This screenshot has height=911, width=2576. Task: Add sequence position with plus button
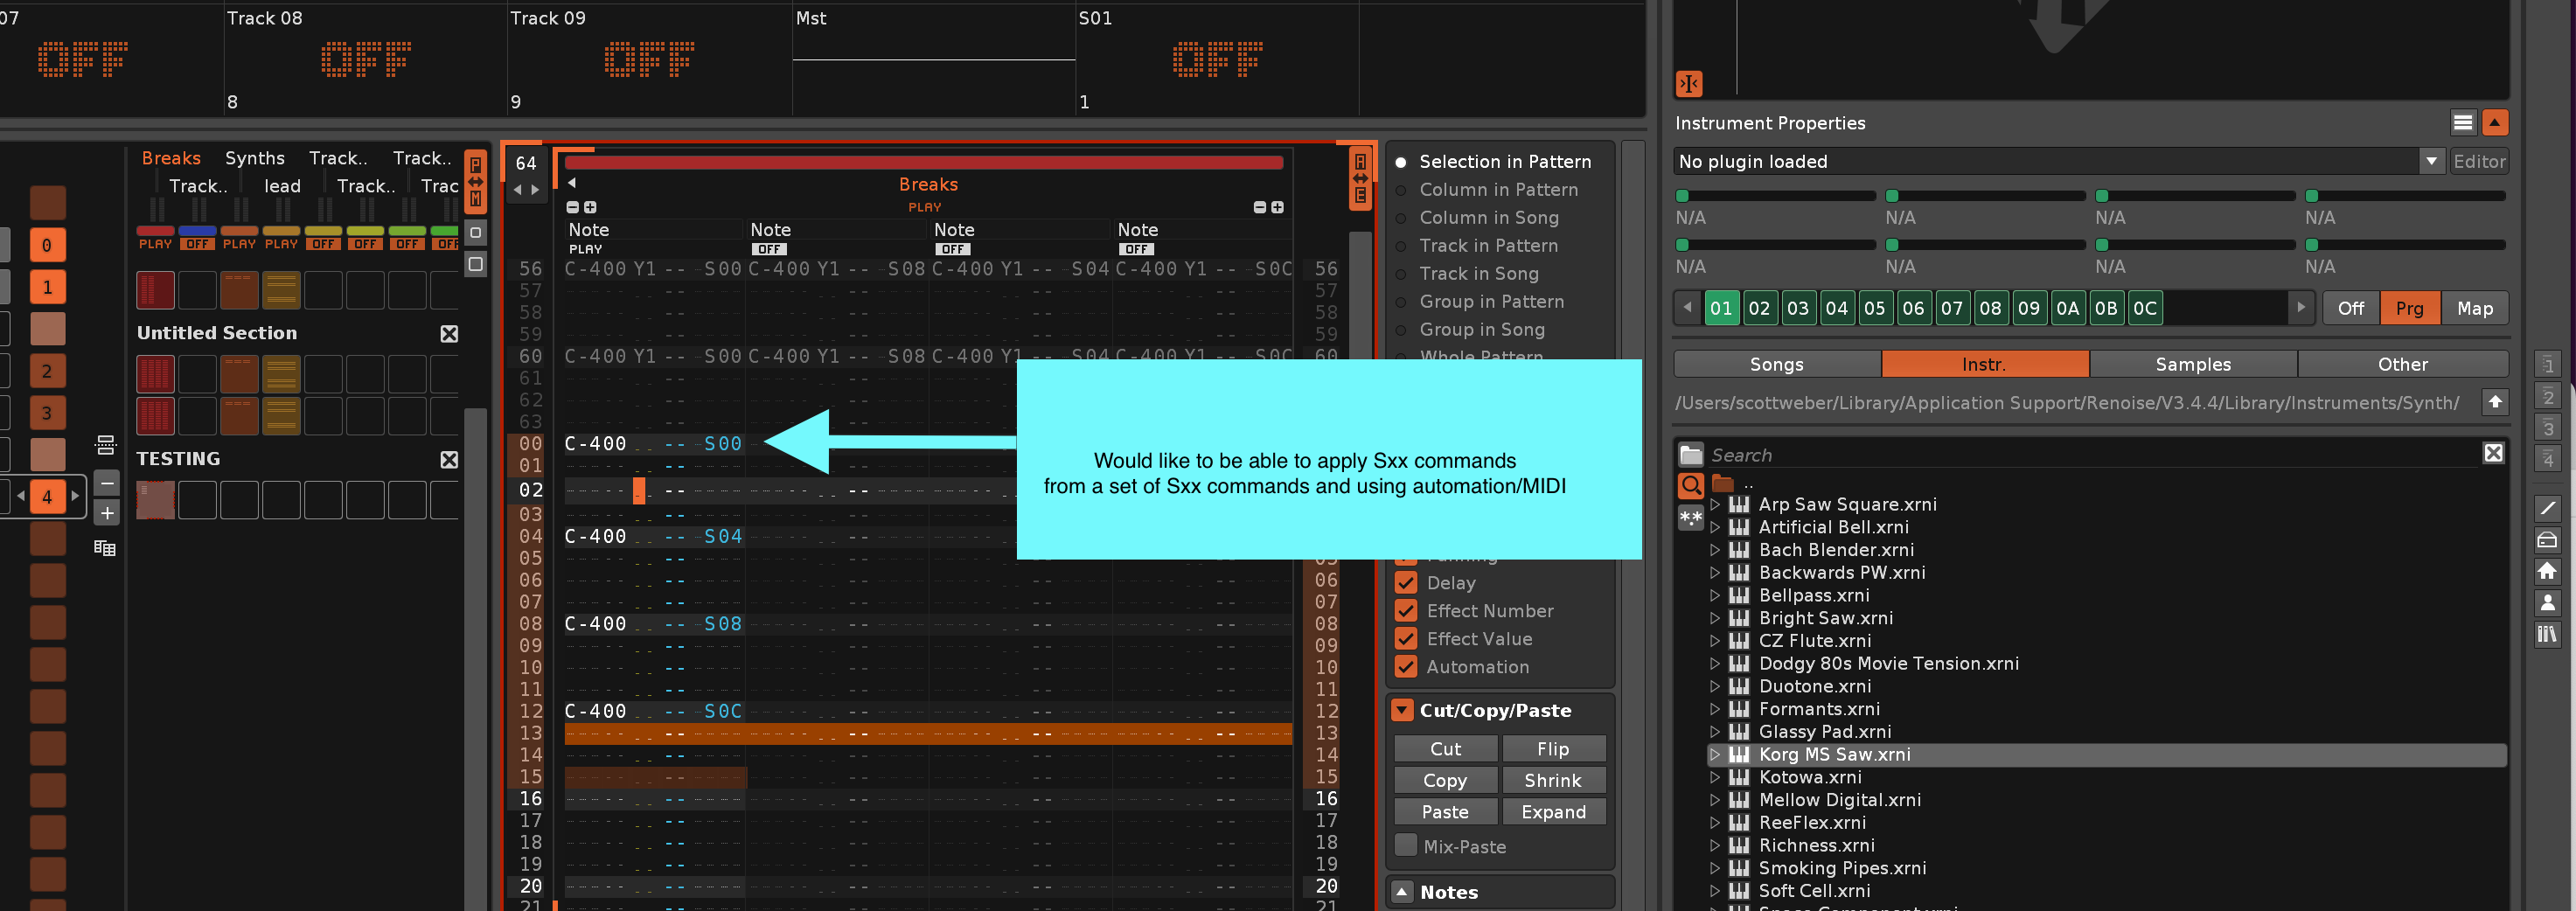[106, 513]
